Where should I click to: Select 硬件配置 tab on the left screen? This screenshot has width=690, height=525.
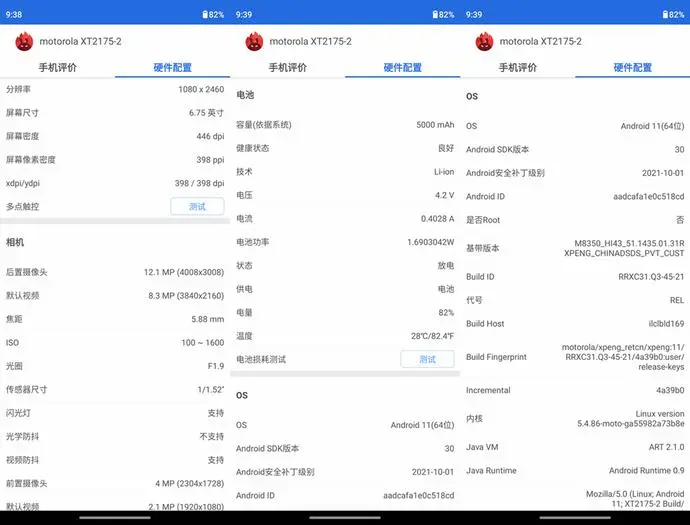172,67
